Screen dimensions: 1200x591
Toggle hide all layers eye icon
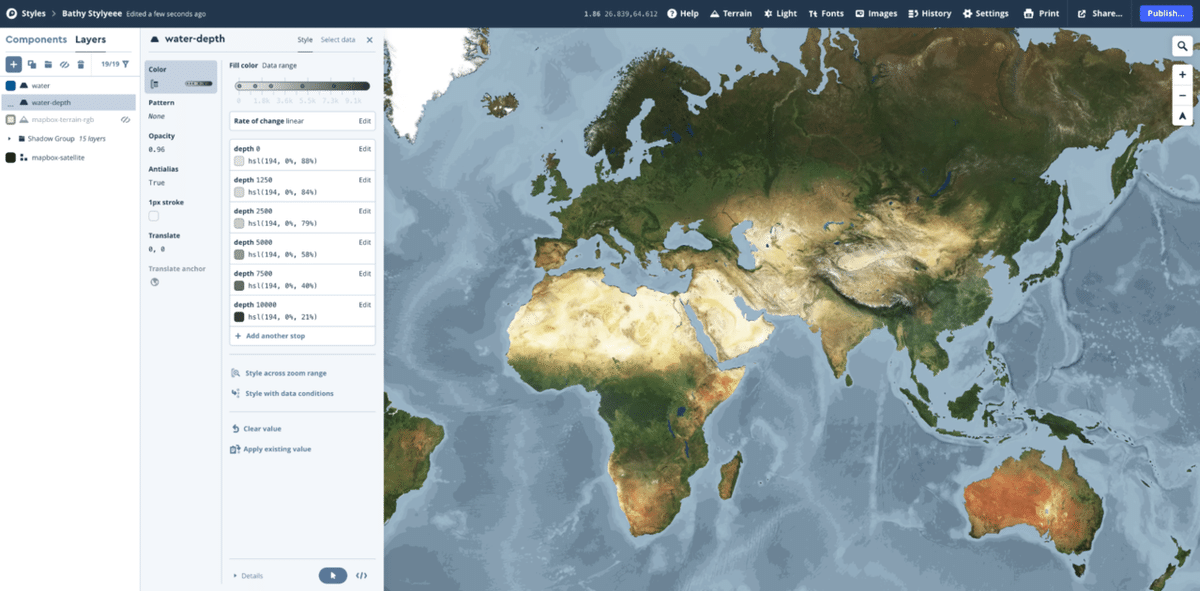[63, 65]
